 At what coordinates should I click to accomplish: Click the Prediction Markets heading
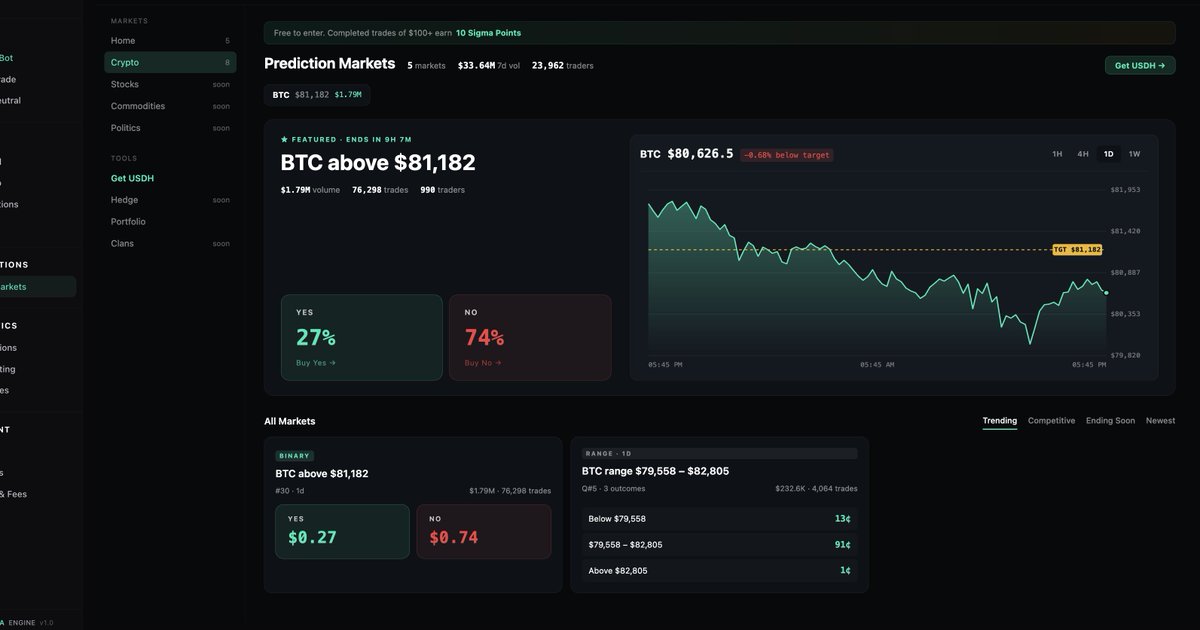click(x=330, y=63)
